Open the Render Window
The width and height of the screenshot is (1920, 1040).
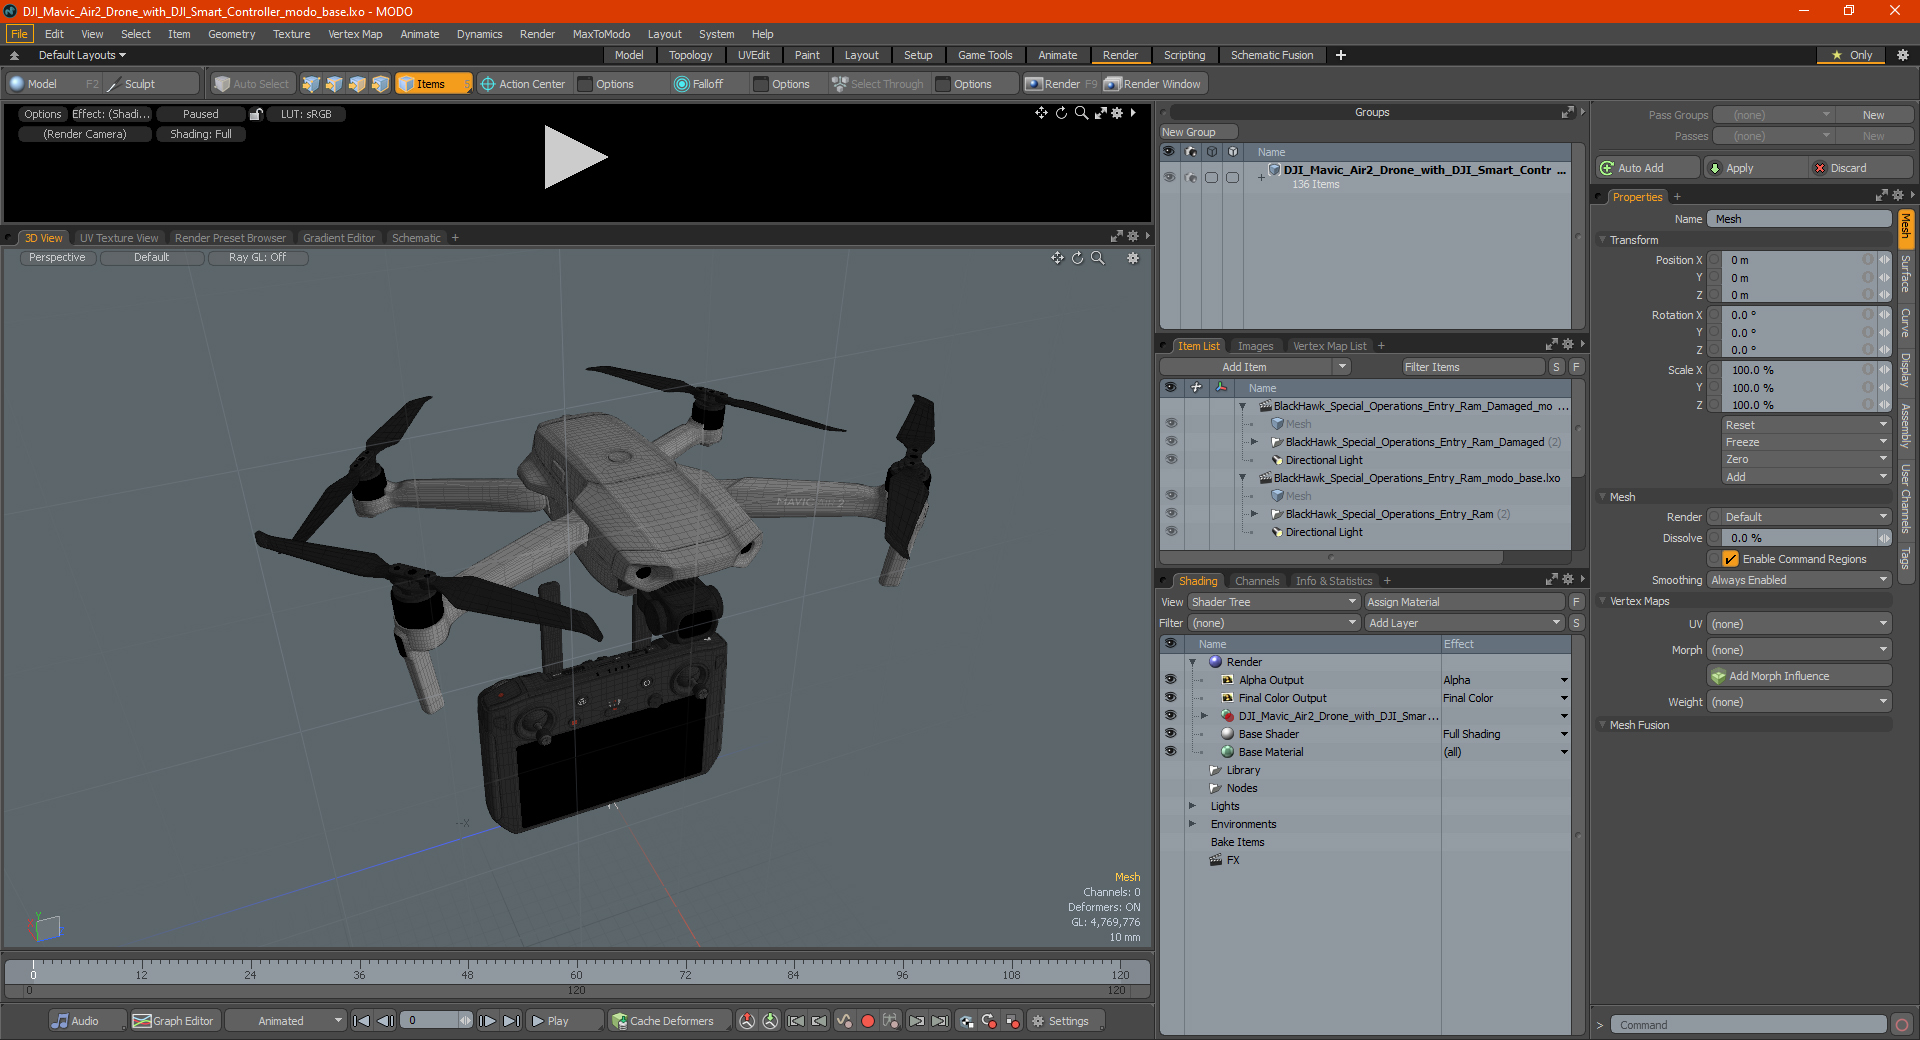pyautogui.click(x=1153, y=84)
